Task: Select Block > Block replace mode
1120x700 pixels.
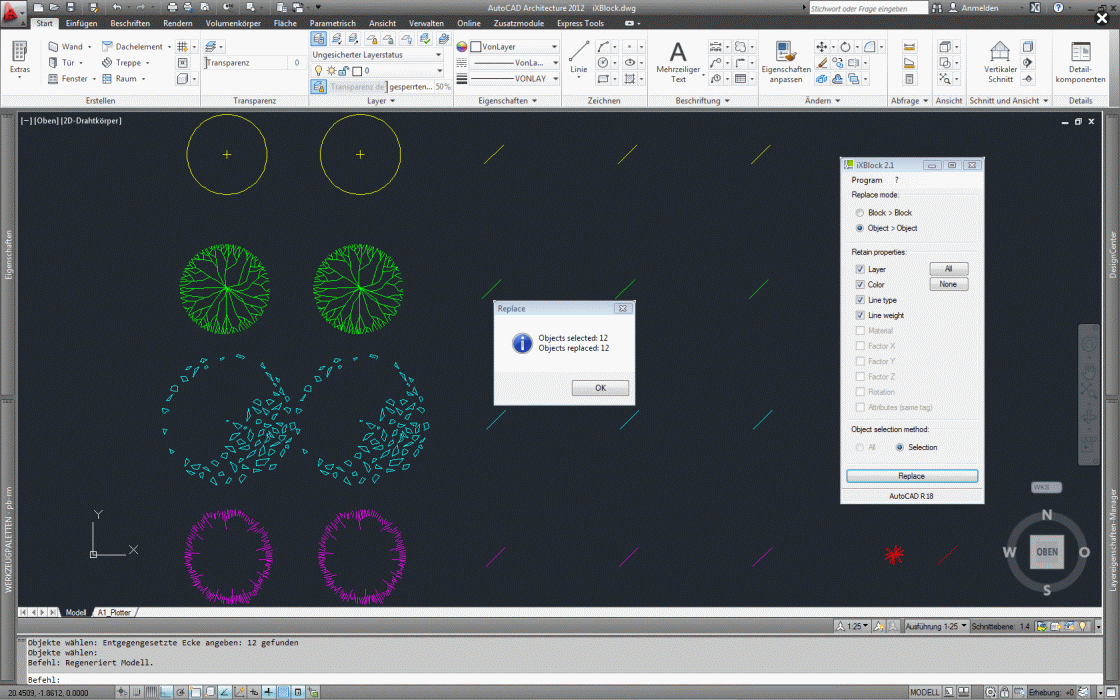Action: [x=883, y=213]
